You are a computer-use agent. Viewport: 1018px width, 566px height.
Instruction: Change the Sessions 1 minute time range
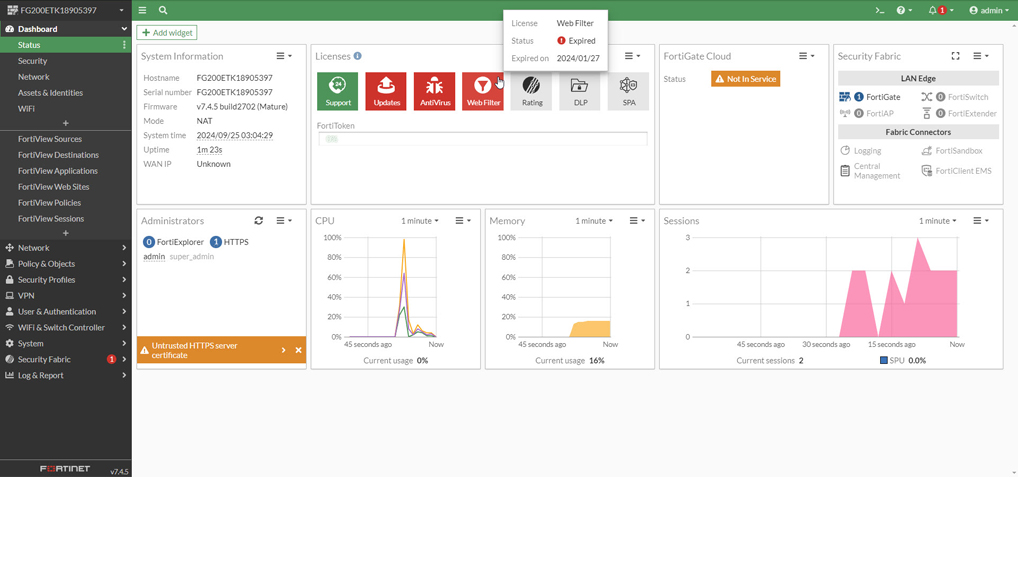pos(937,221)
